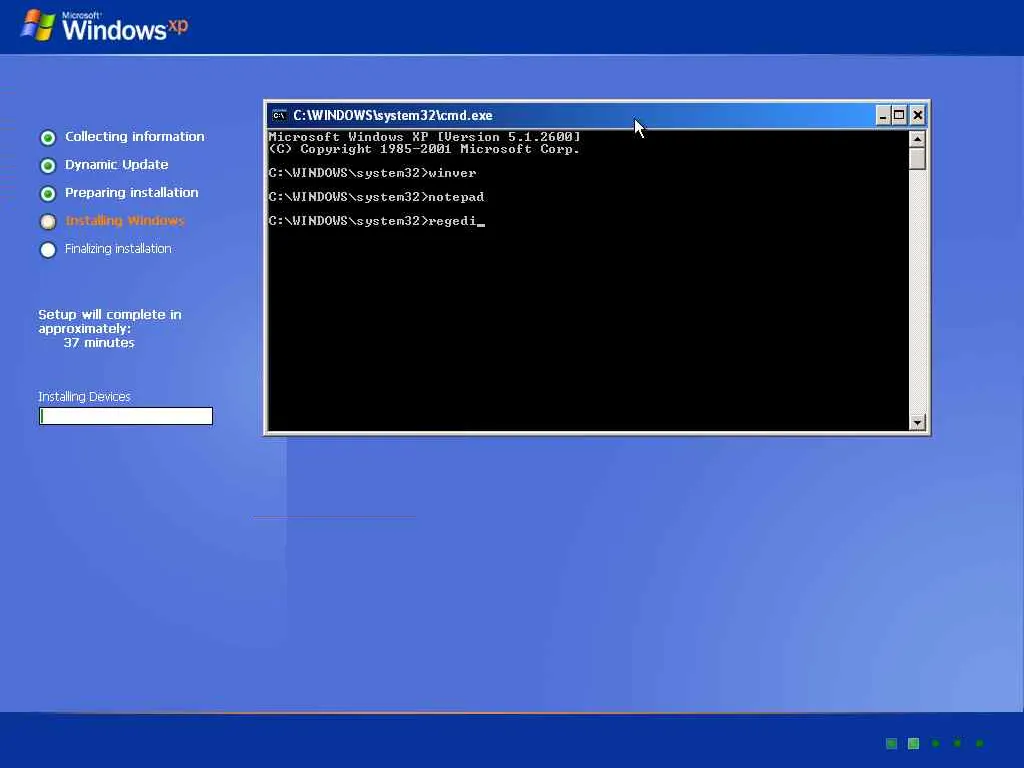Click the 'regedi' command prompt line

click(x=376, y=221)
